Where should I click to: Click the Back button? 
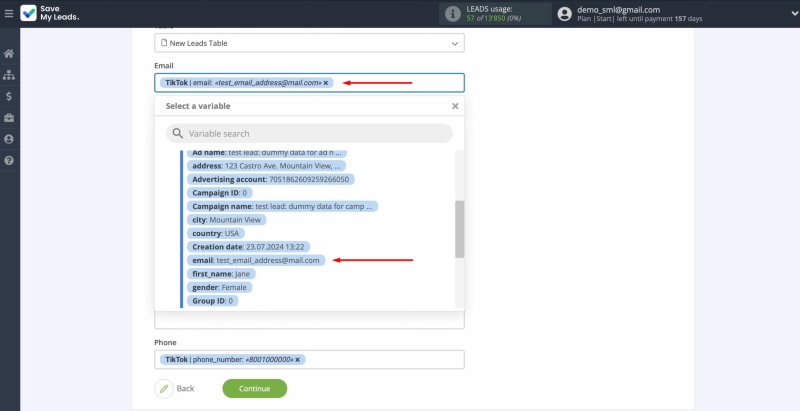point(176,388)
